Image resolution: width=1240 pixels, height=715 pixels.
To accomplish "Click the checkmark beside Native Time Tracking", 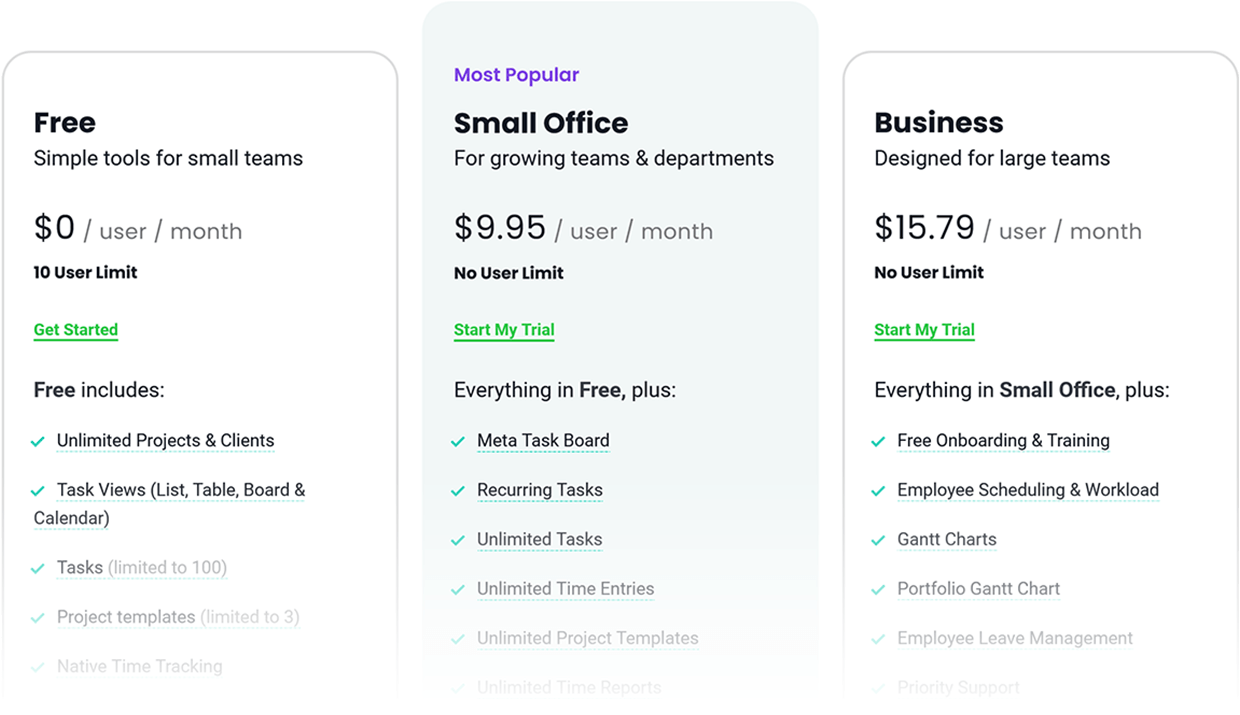I will [38, 666].
